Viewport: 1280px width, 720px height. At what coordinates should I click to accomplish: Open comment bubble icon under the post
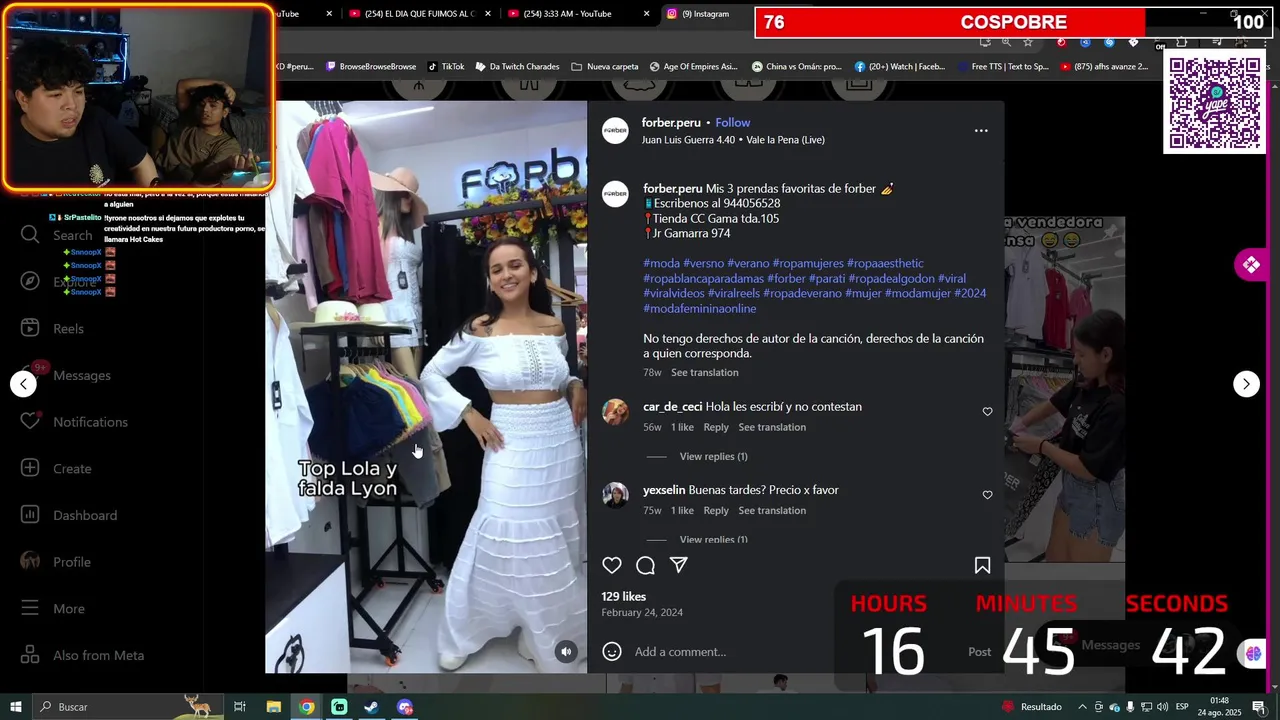[645, 565]
